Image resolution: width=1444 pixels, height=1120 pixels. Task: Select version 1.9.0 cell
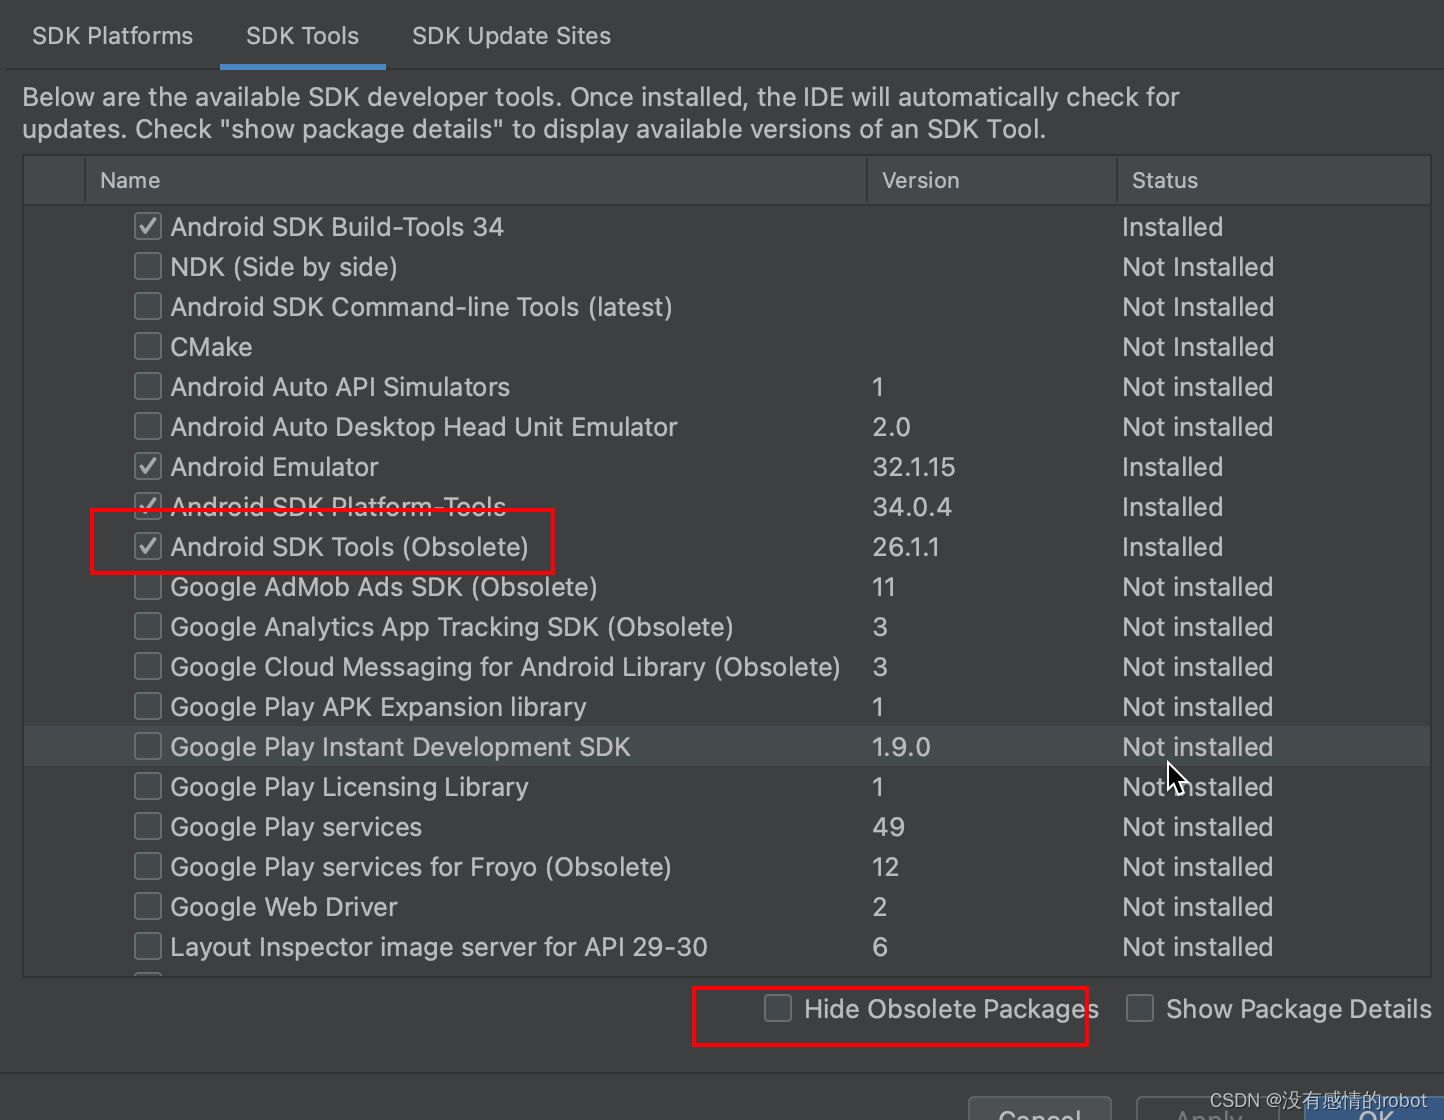[x=901, y=747]
